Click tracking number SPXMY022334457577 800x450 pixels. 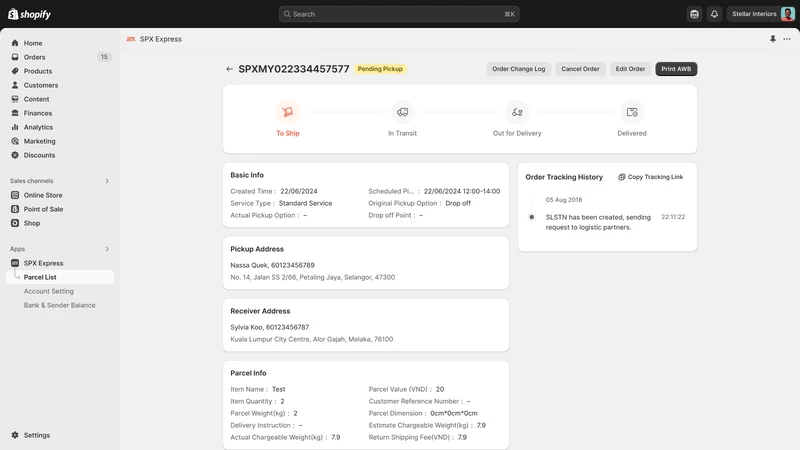click(x=294, y=69)
